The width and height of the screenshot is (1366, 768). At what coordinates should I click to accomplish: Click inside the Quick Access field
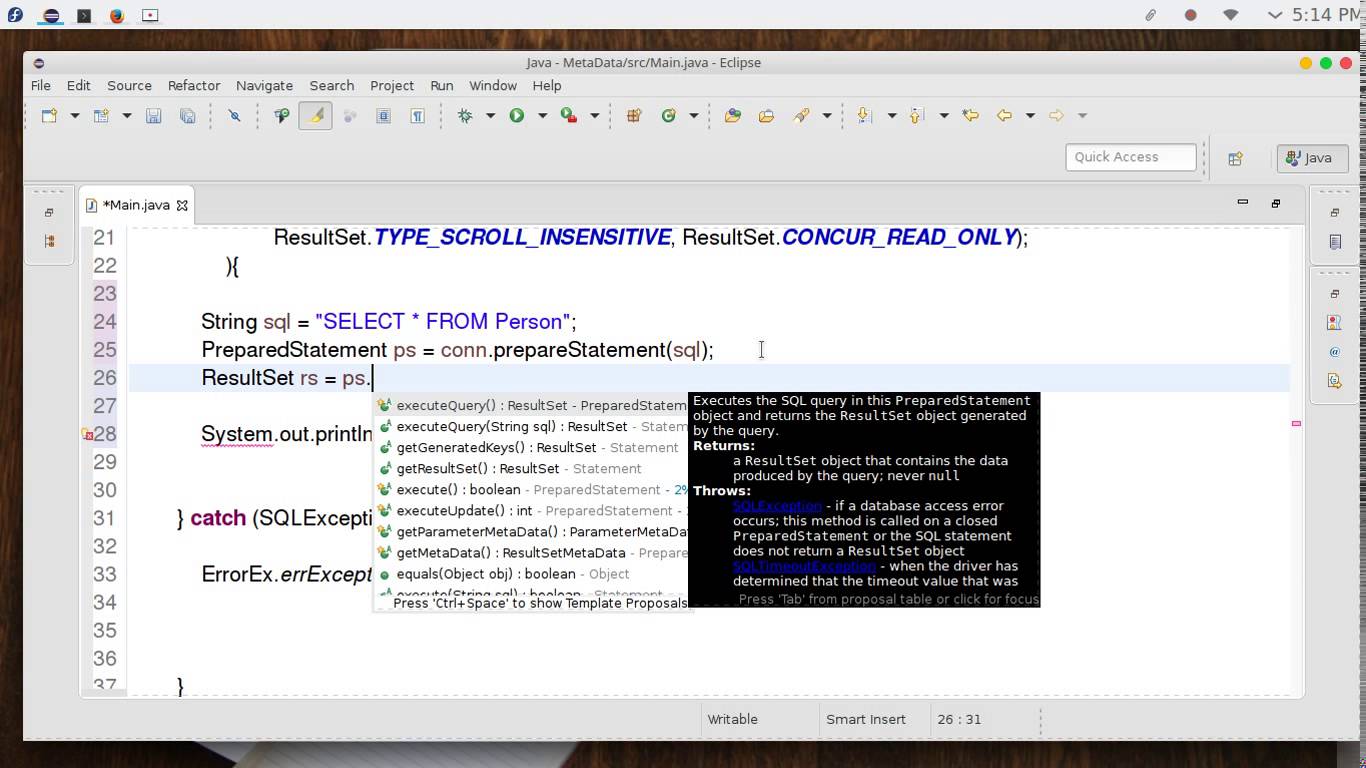[1130, 157]
